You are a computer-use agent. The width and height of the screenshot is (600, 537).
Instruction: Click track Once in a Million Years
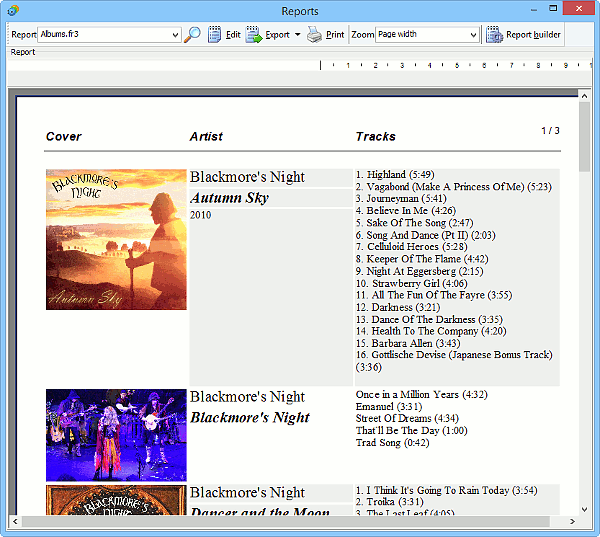click(422, 395)
